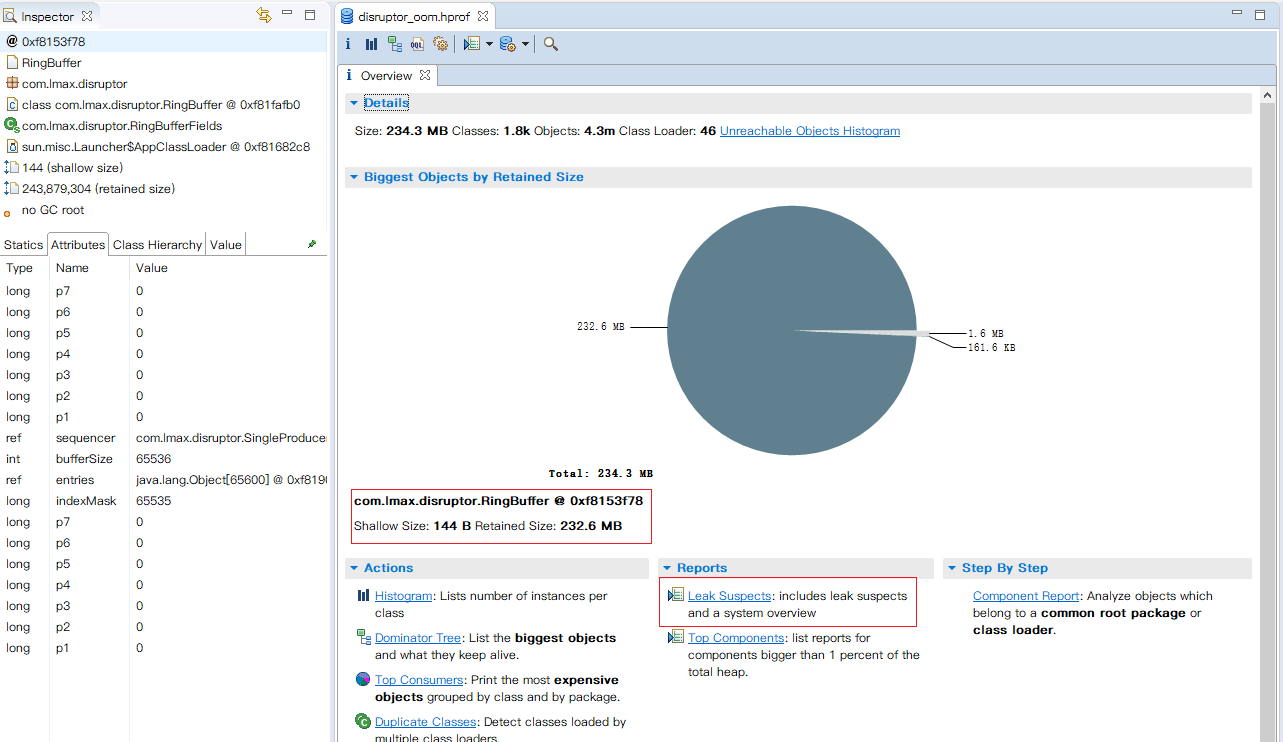Click the tree icon beside Dominator Tree link
The width and height of the screenshot is (1283, 742).
[x=364, y=637]
